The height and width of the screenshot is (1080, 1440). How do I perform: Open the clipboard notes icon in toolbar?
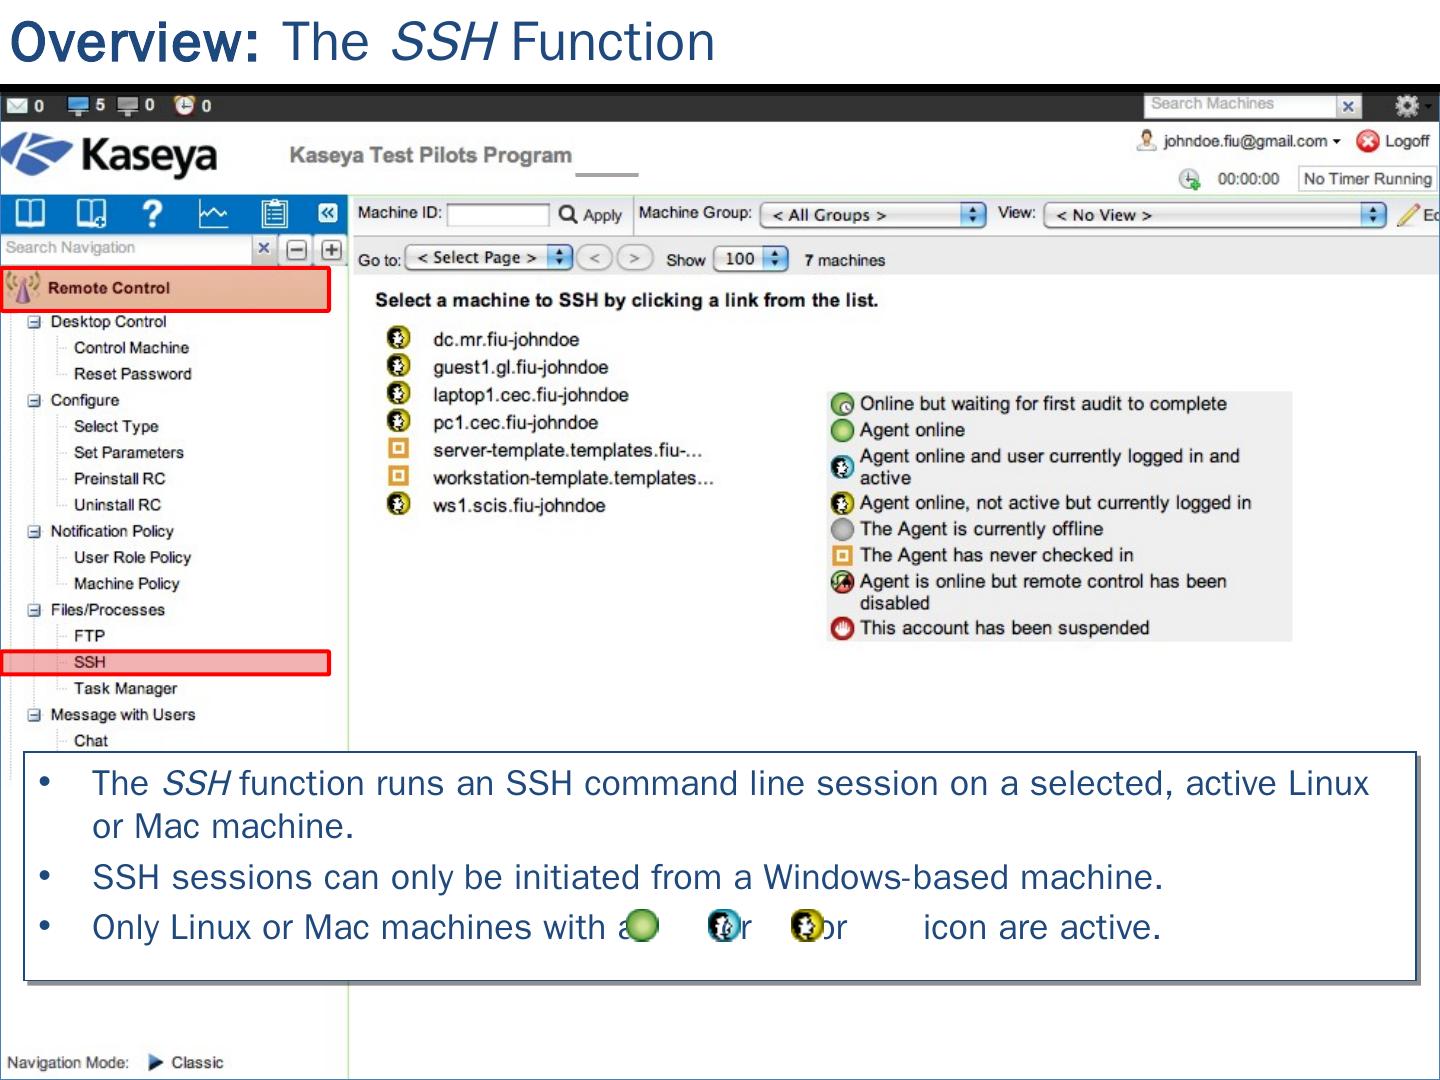click(x=274, y=213)
